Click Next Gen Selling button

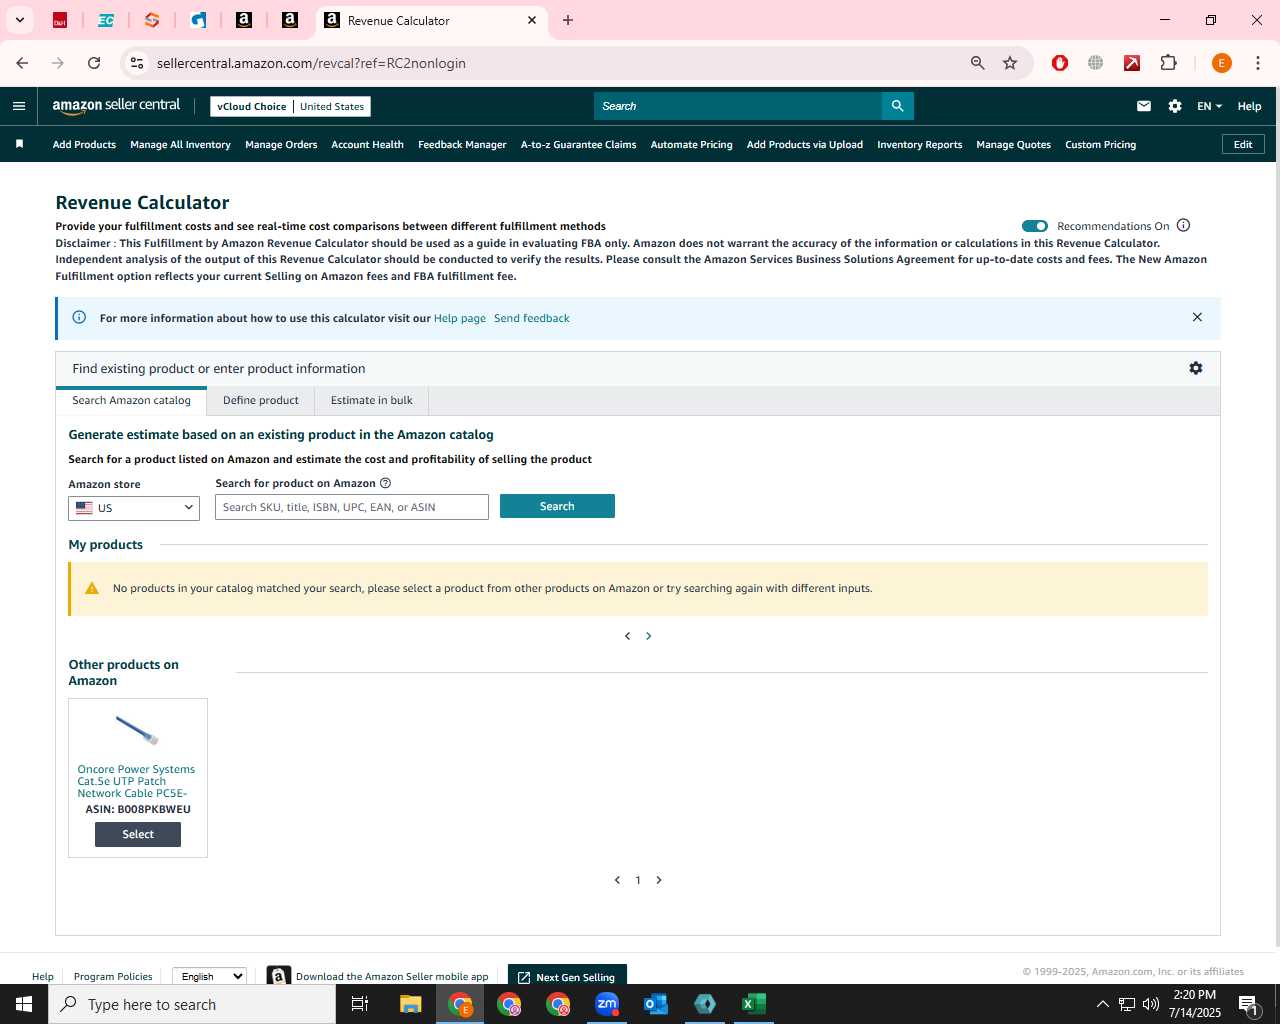pyautogui.click(x=567, y=976)
